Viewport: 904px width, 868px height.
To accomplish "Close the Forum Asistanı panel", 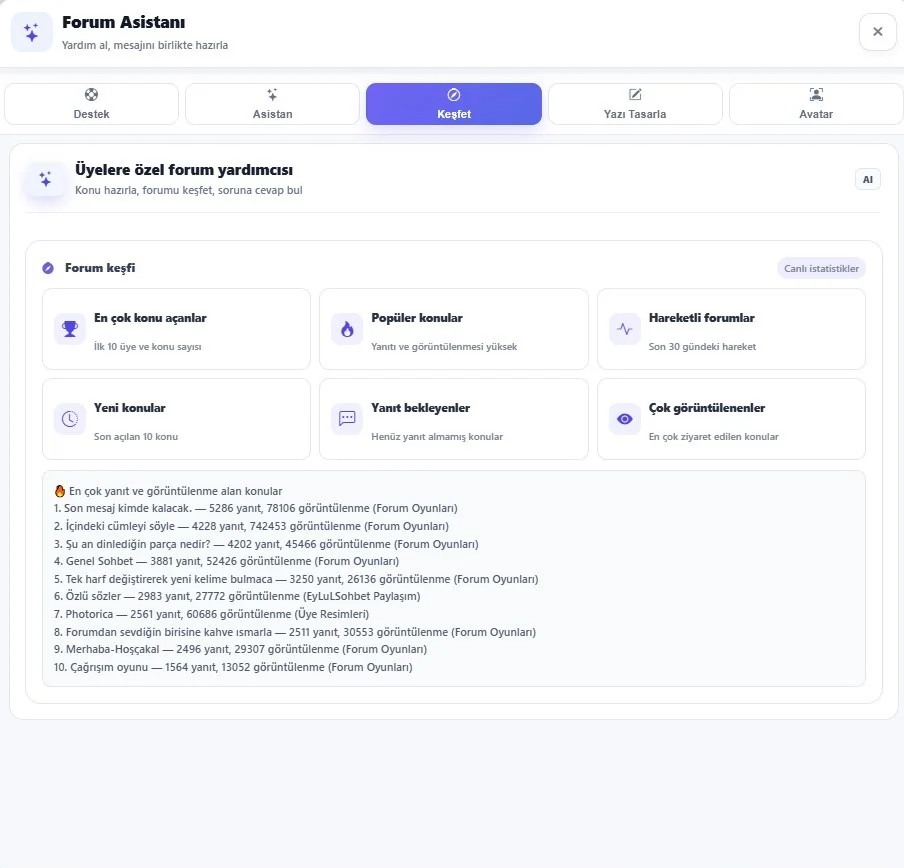I will point(877,32).
